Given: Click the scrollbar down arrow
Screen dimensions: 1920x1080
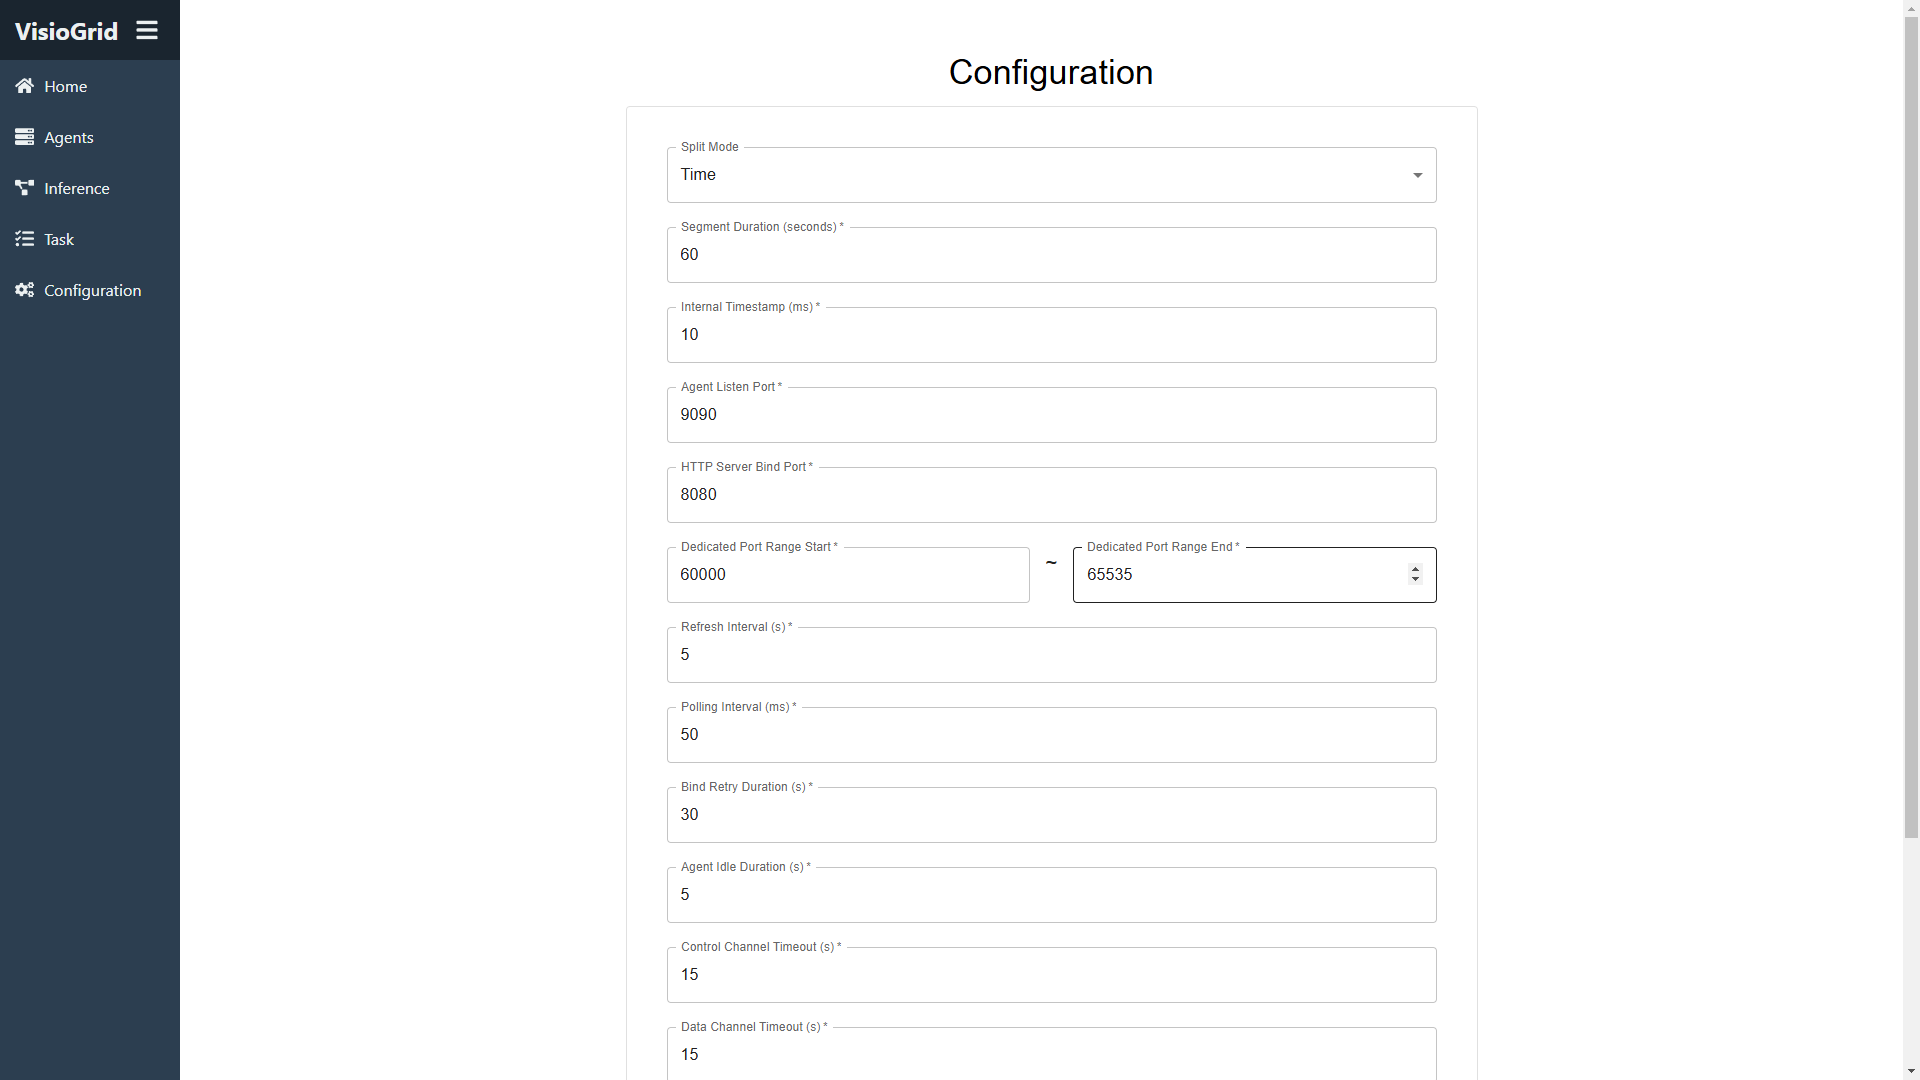Looking at the screenshot, I should [1911, 1072].
